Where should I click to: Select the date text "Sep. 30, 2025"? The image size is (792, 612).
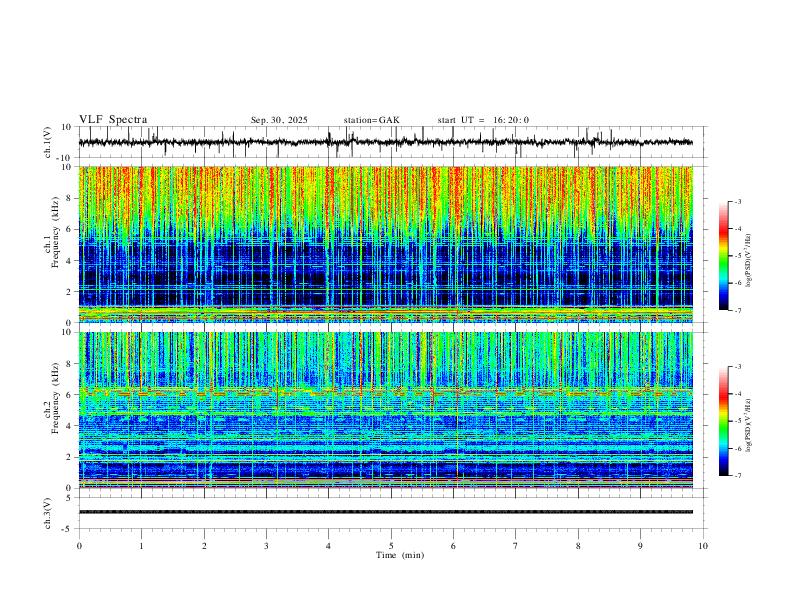click(279, 120)
